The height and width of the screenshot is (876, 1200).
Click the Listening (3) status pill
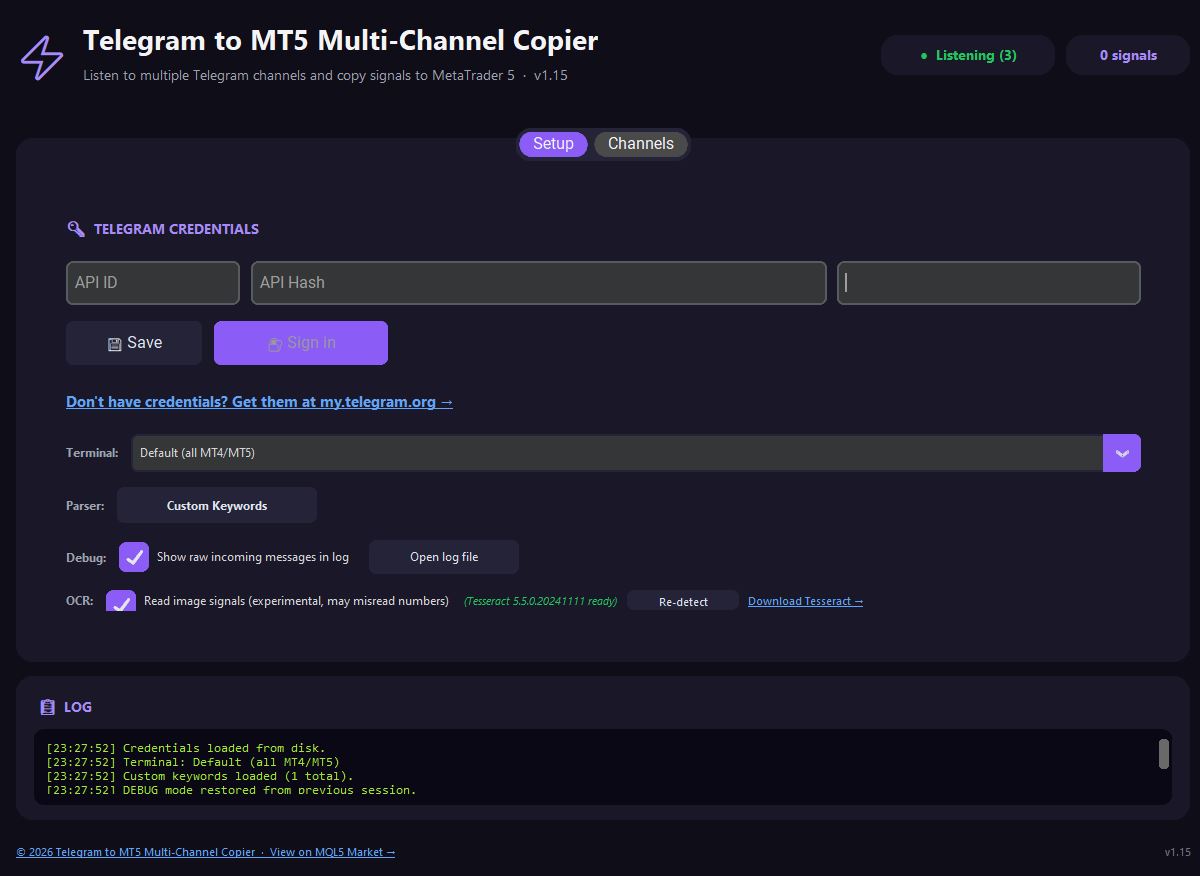coord(968,55)
